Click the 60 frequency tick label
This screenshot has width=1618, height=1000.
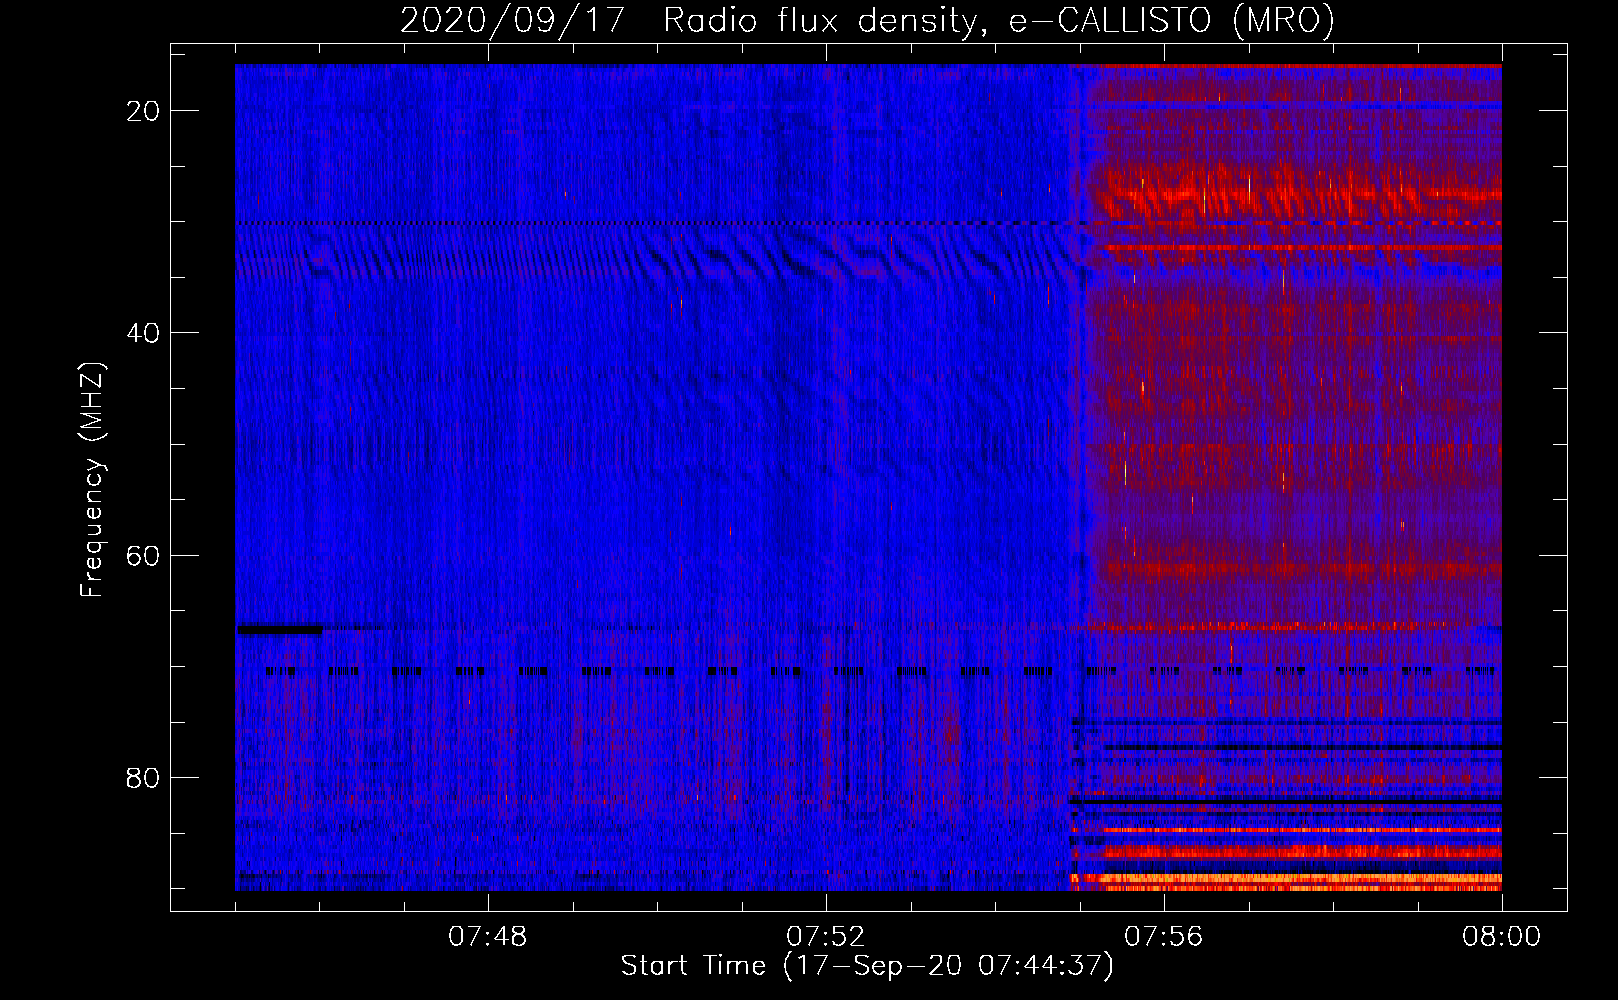pos(144,555)
